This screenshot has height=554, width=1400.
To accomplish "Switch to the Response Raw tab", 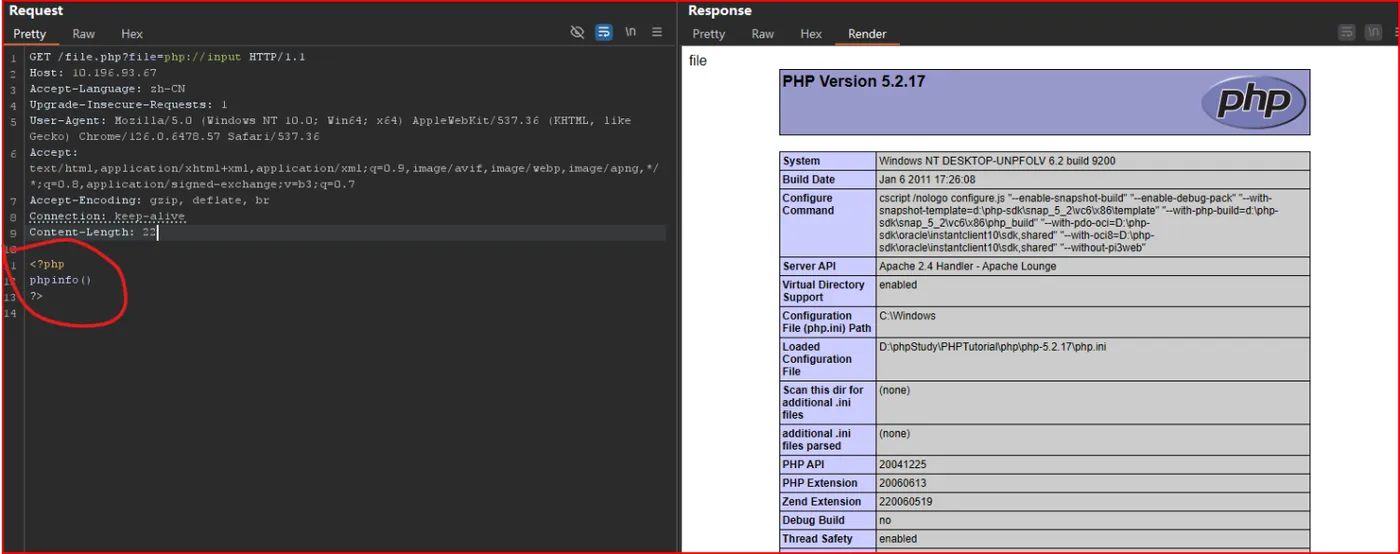I will tap(763, 34).
